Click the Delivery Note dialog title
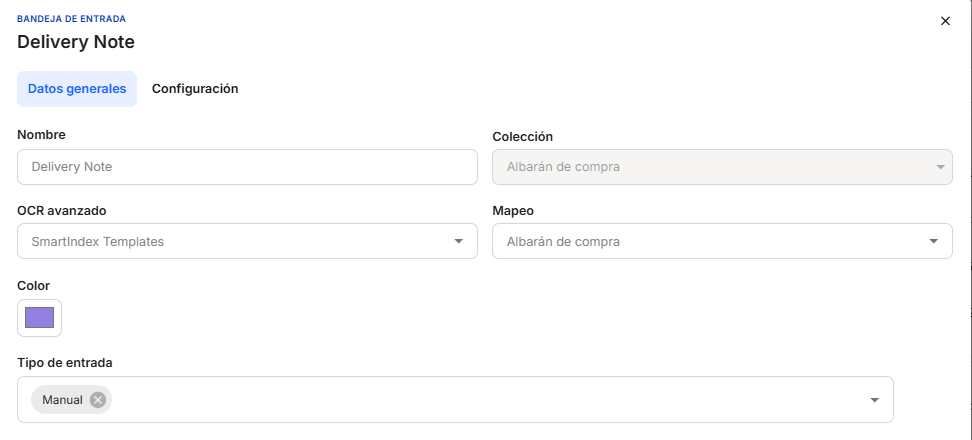The width and height of the screenshot is (972, 440). [x=76, y=42]
